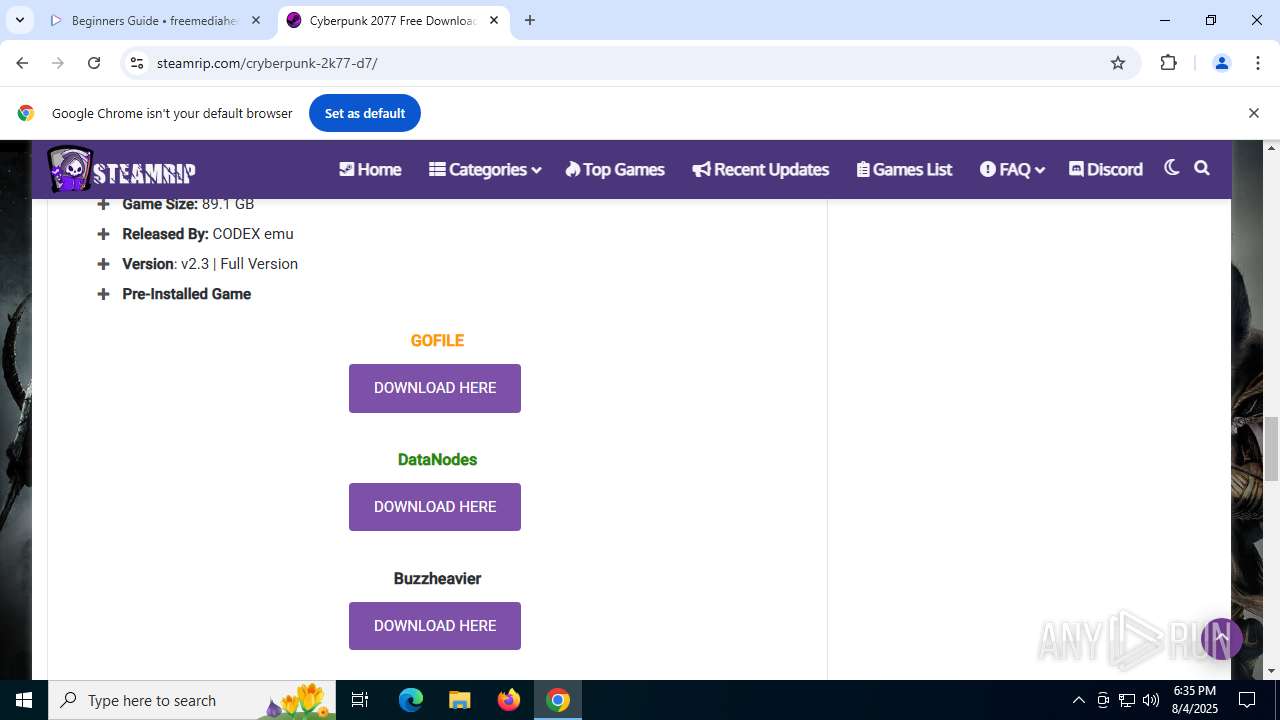Image resolution: width=1280 pixels, height=720 pixels.
Task: Click GOFILE Download Here button
Action: (x=435, y=388)
